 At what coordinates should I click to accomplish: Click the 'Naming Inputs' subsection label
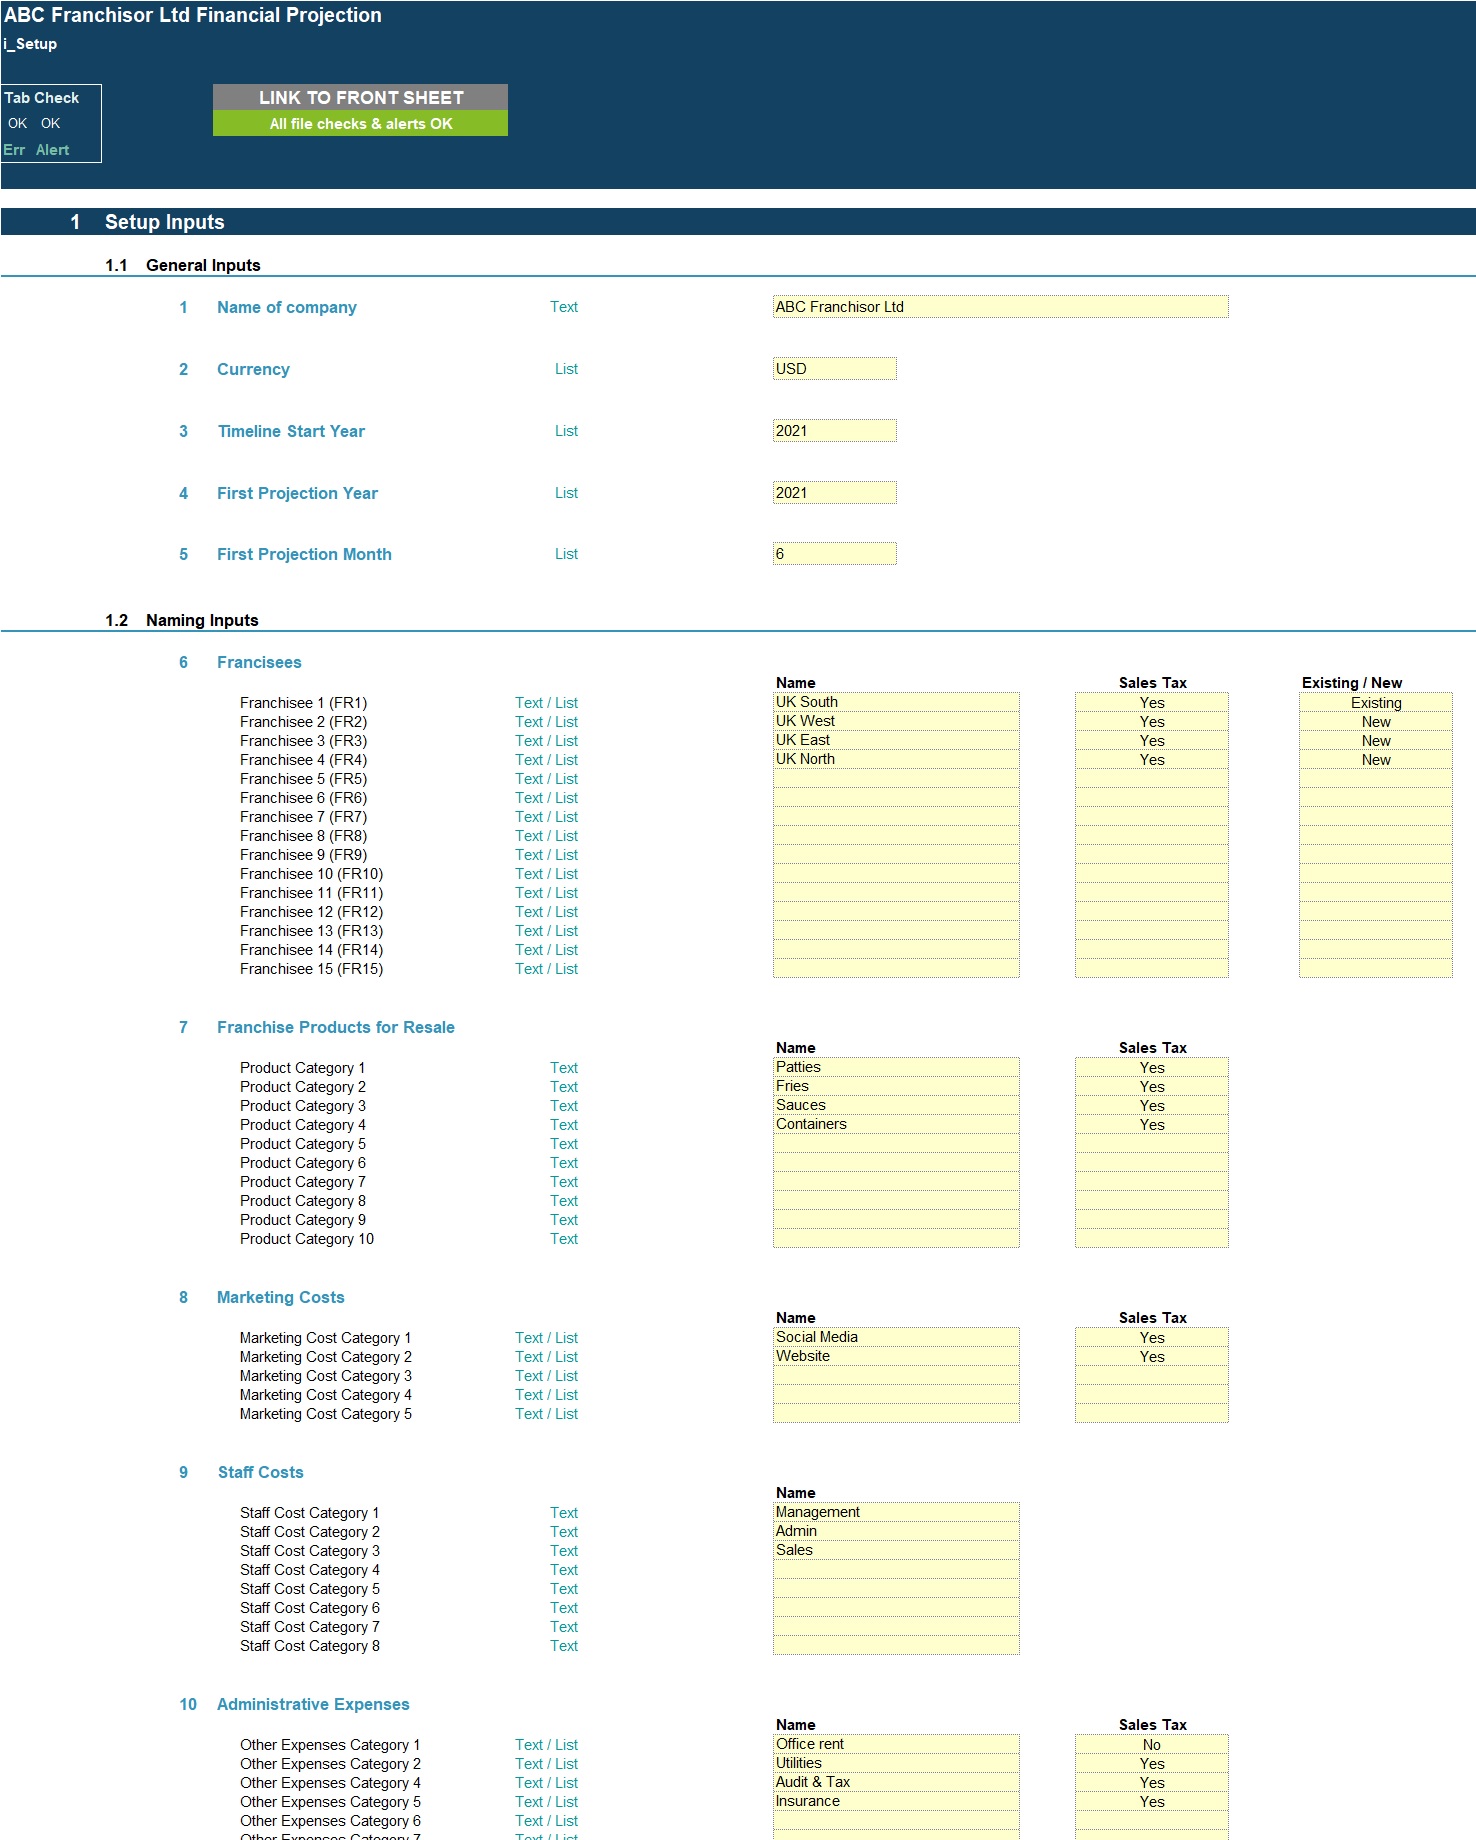[x=202, y=620]
